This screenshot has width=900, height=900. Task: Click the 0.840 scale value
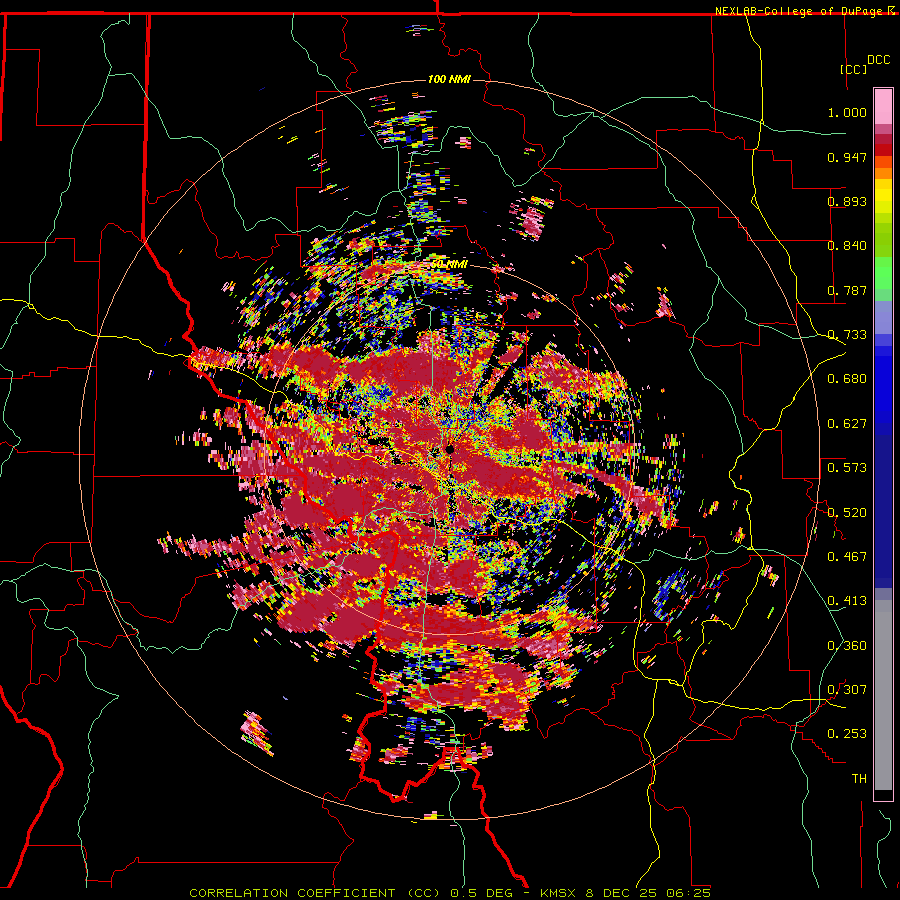pyautogui.click(x=847, y=246)
